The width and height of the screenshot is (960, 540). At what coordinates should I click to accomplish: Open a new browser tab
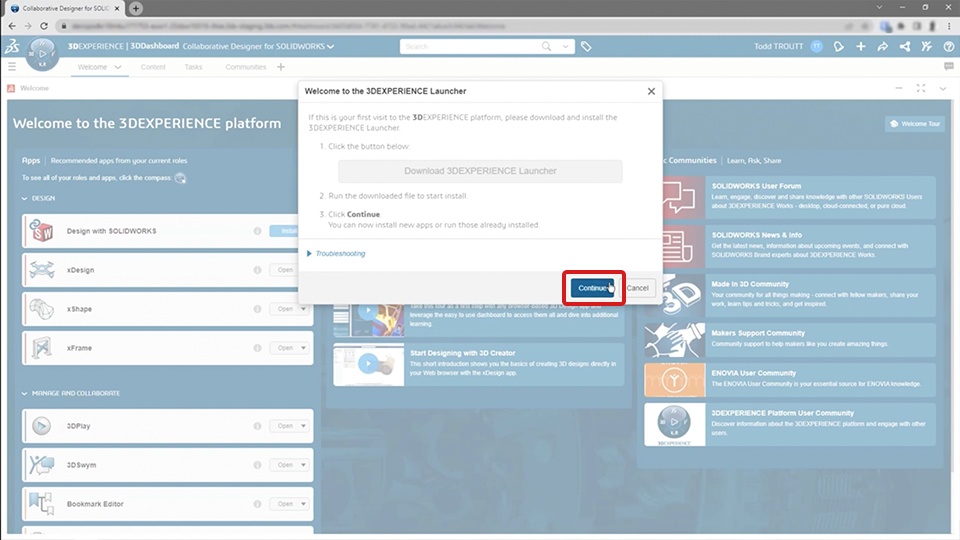tap(136, 9)
